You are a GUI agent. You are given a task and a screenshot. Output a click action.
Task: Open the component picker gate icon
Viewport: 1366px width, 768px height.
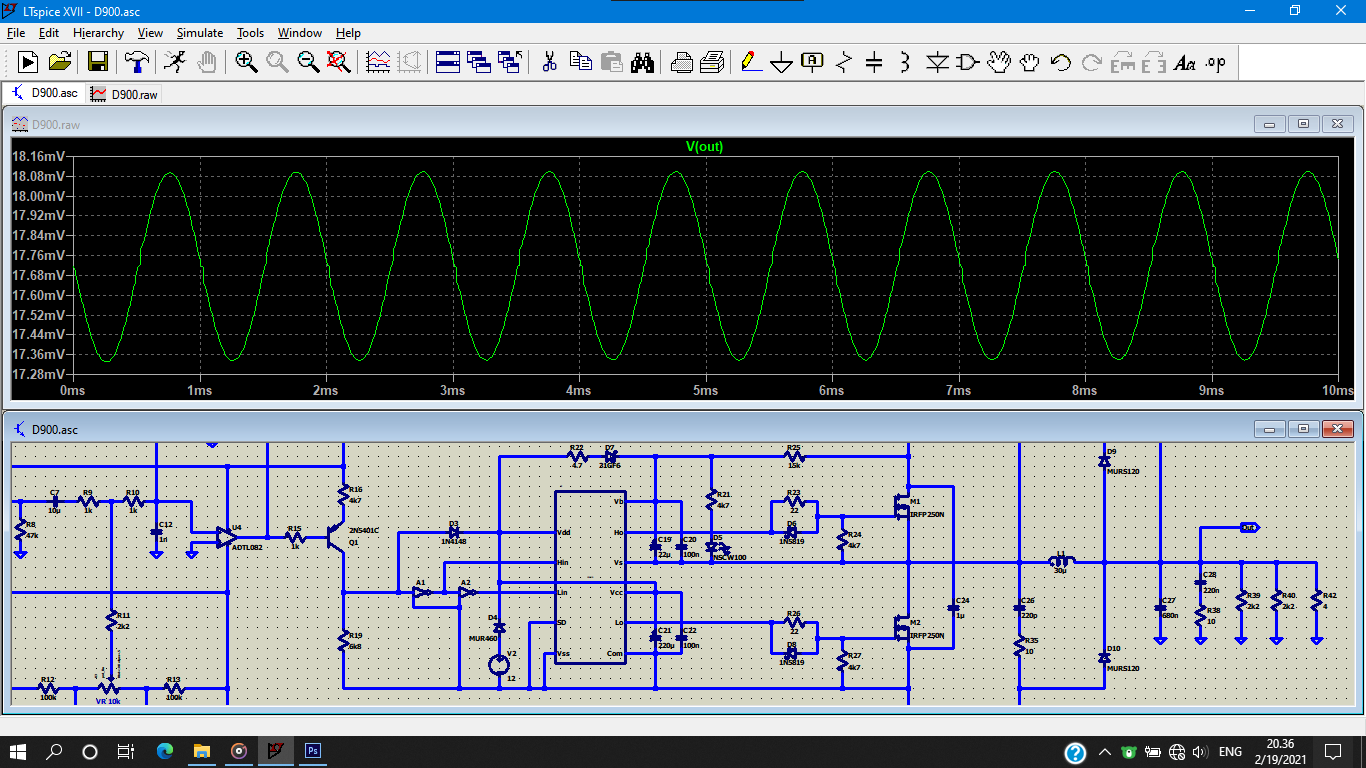pos(968,62)
